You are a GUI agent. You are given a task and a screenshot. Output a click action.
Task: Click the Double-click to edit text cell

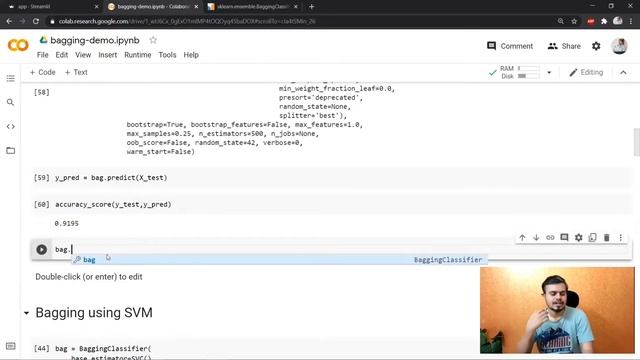[x=89, y=277]
